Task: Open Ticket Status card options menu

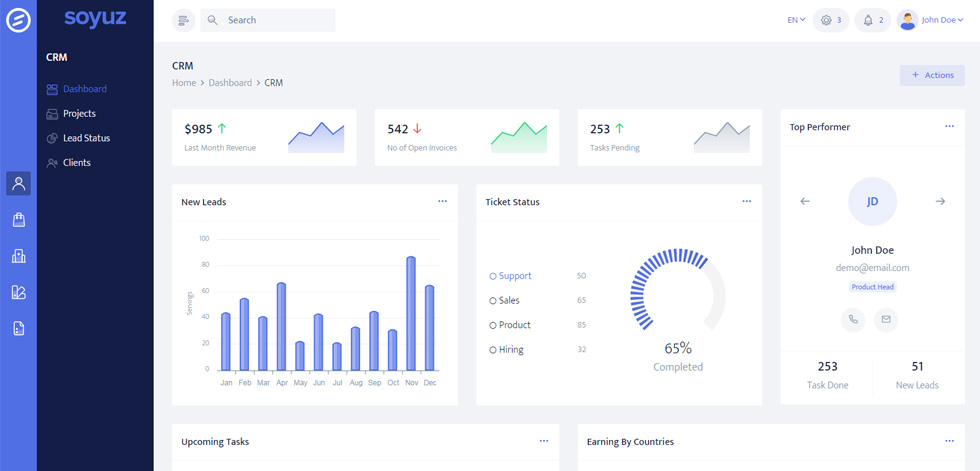Action: pyautogui.click(x=747, y=201)
